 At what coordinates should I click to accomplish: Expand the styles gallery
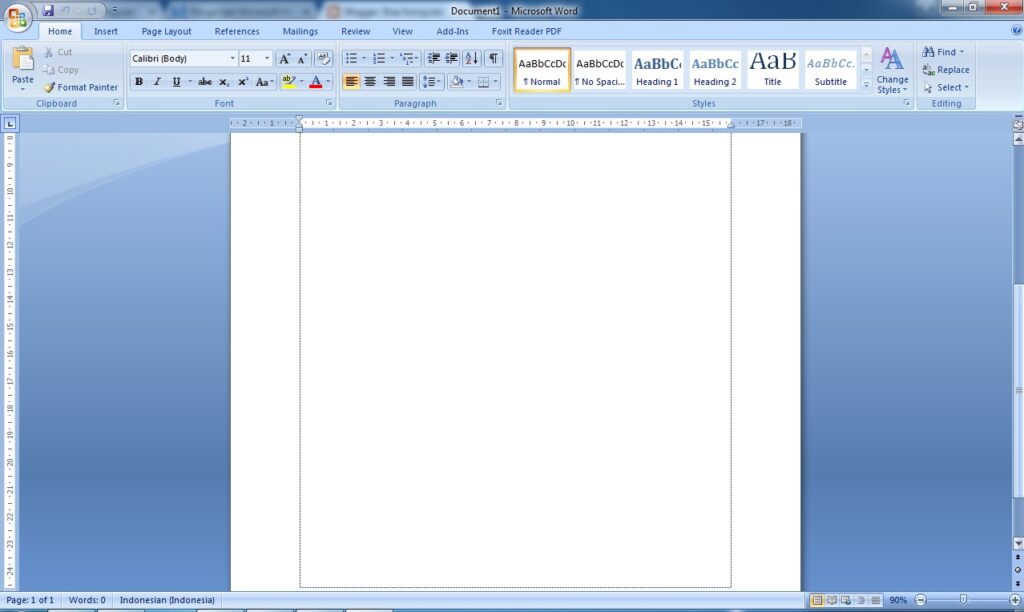click(867, 85)
